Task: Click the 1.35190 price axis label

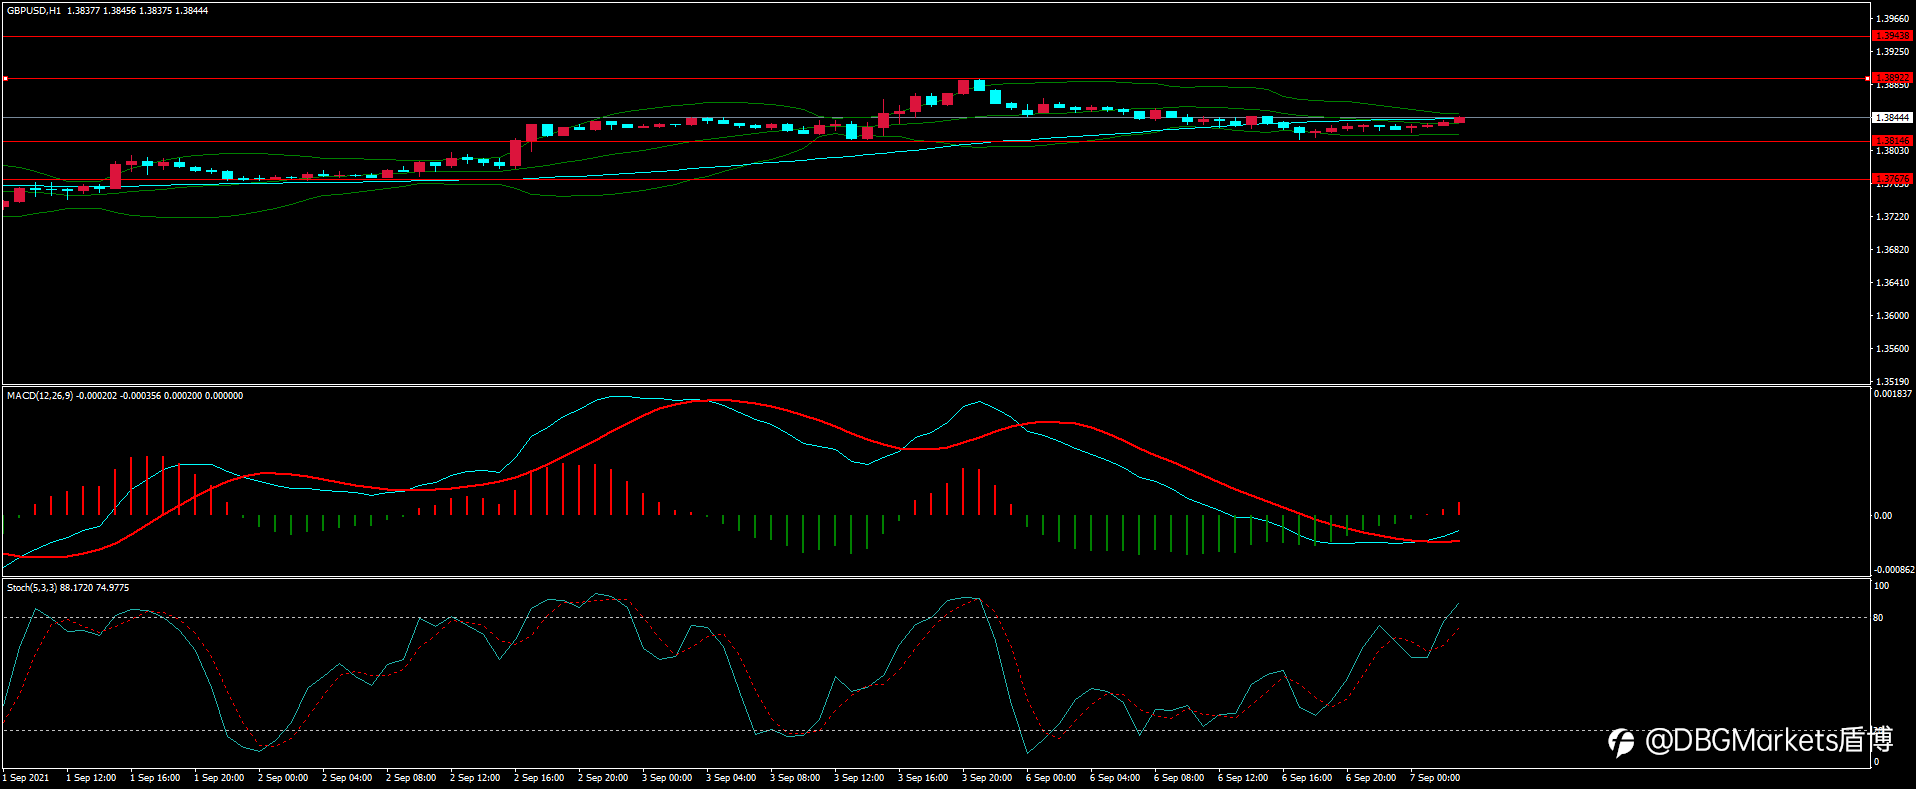Action: 1892,382
